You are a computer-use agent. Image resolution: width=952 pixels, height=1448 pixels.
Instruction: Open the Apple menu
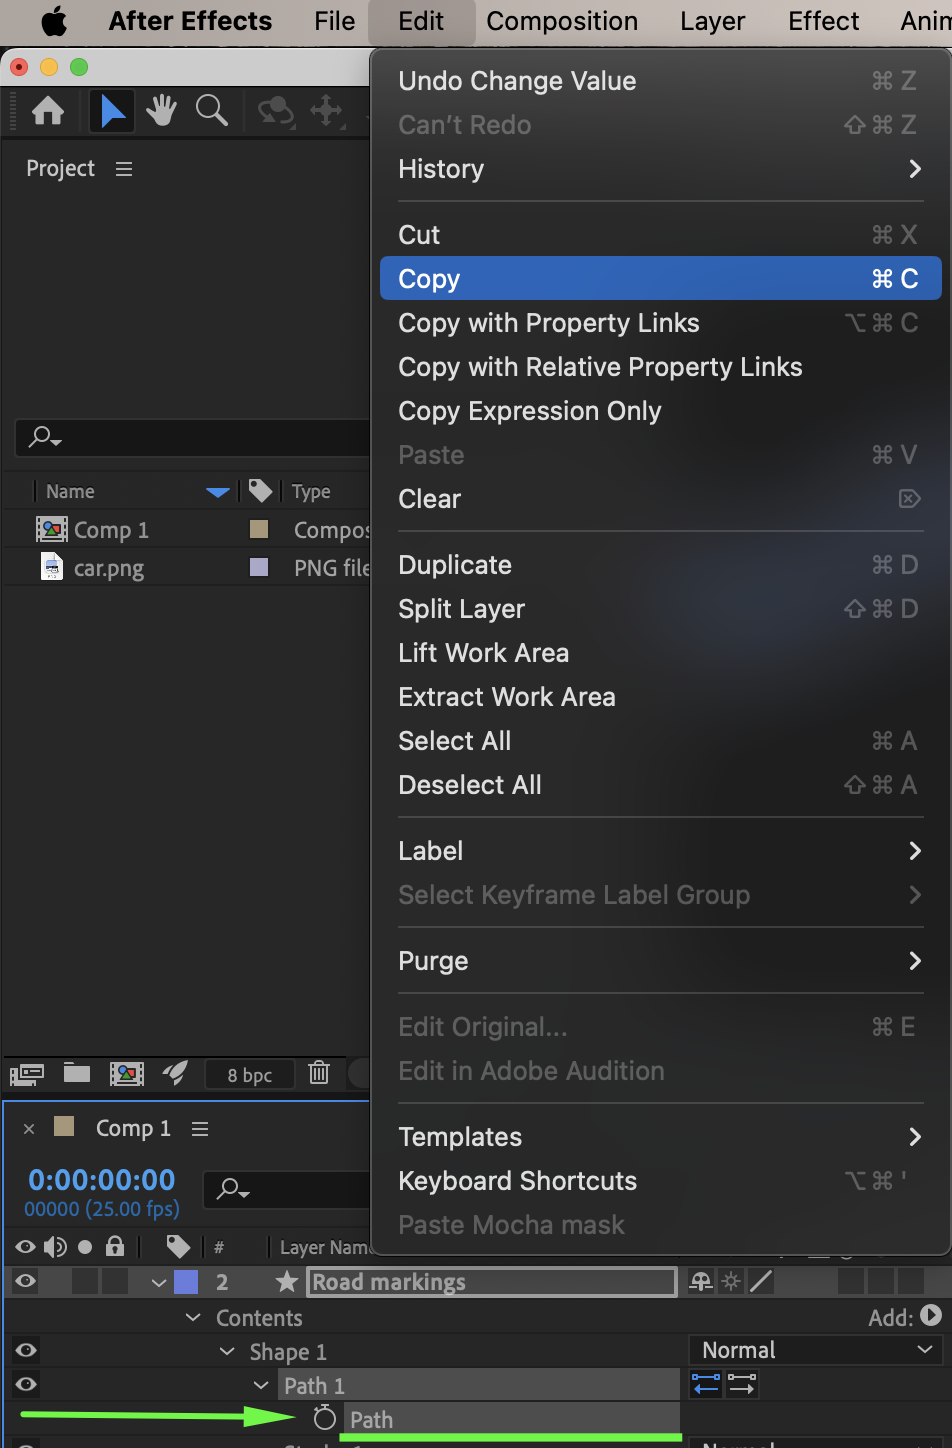click(x=54, y=21)
